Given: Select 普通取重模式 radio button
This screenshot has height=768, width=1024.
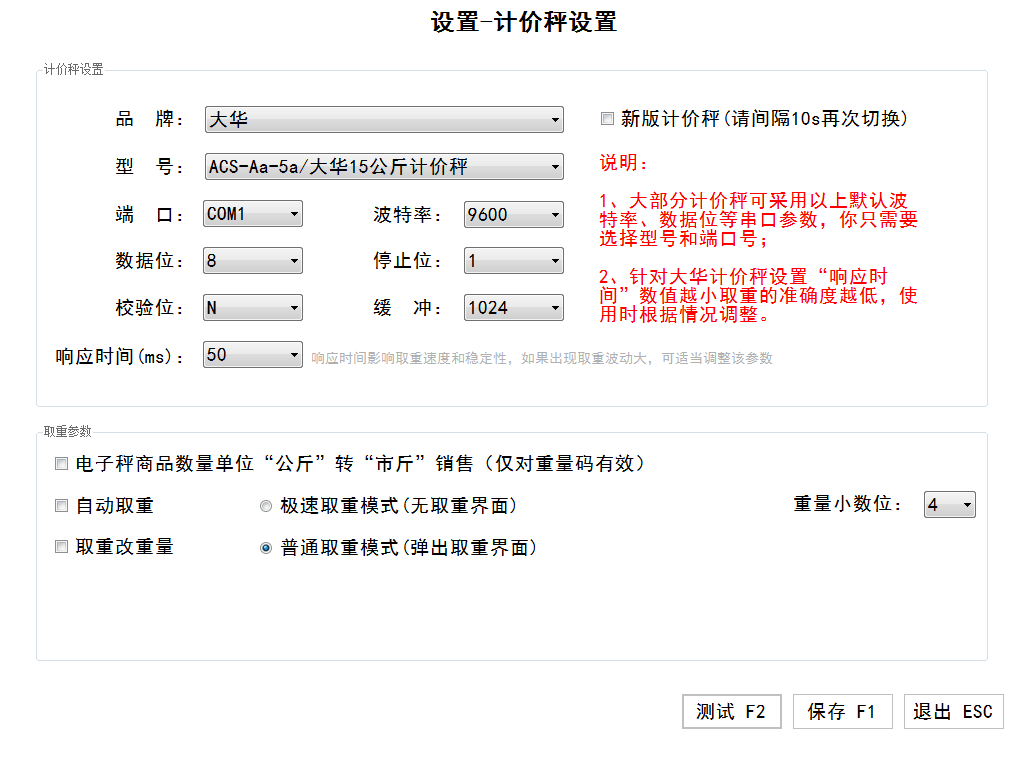Looking at the screenshot, I should click(x=266, y=548).
